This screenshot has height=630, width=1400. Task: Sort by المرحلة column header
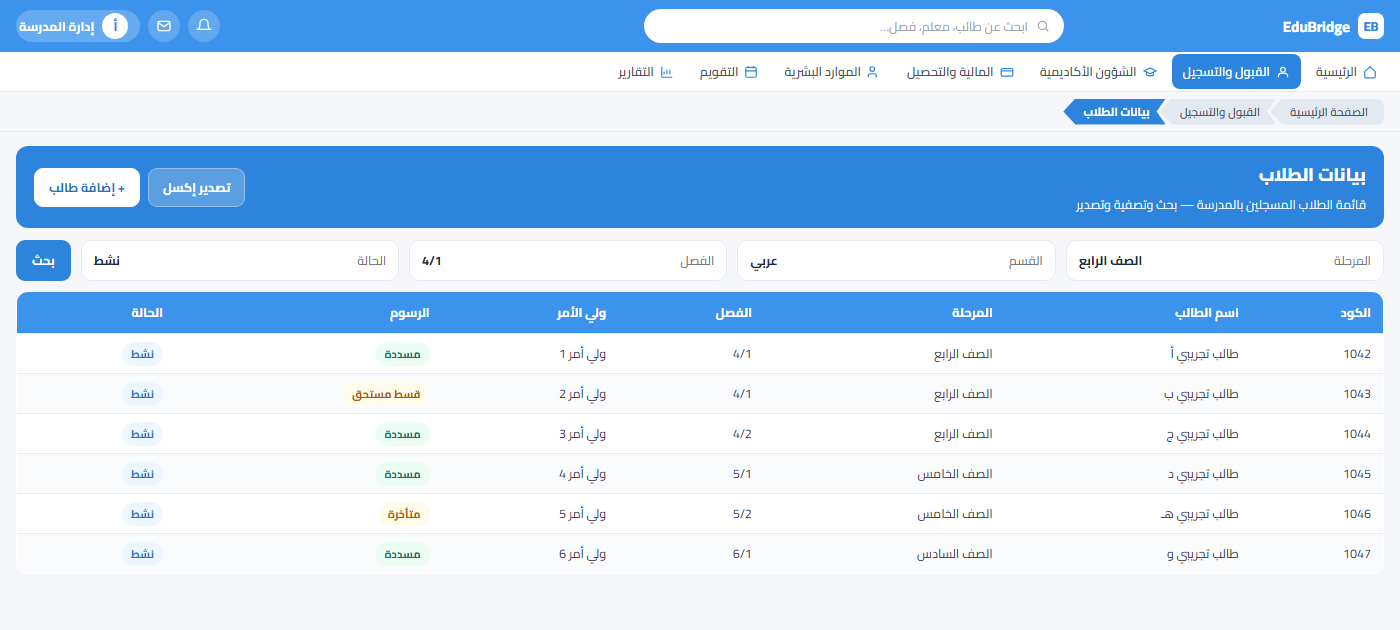pyautogui.click(x=971, y=313)
